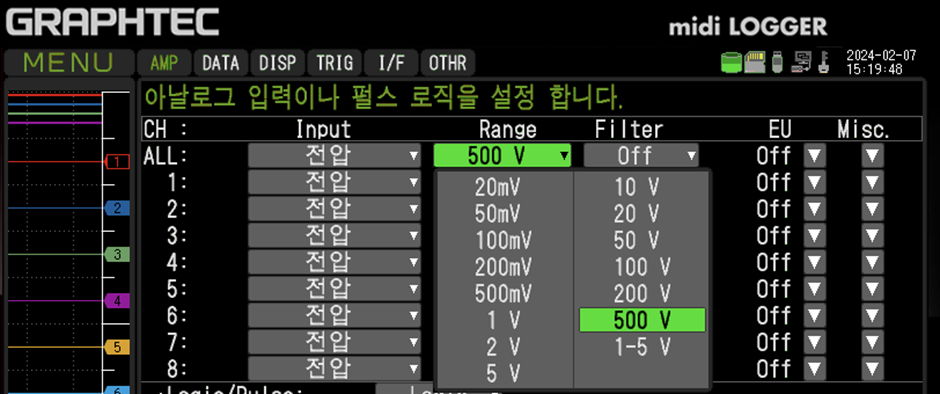Choose 1 V range option
Viewport: 940px width, 394px height.
coord(504,321)
